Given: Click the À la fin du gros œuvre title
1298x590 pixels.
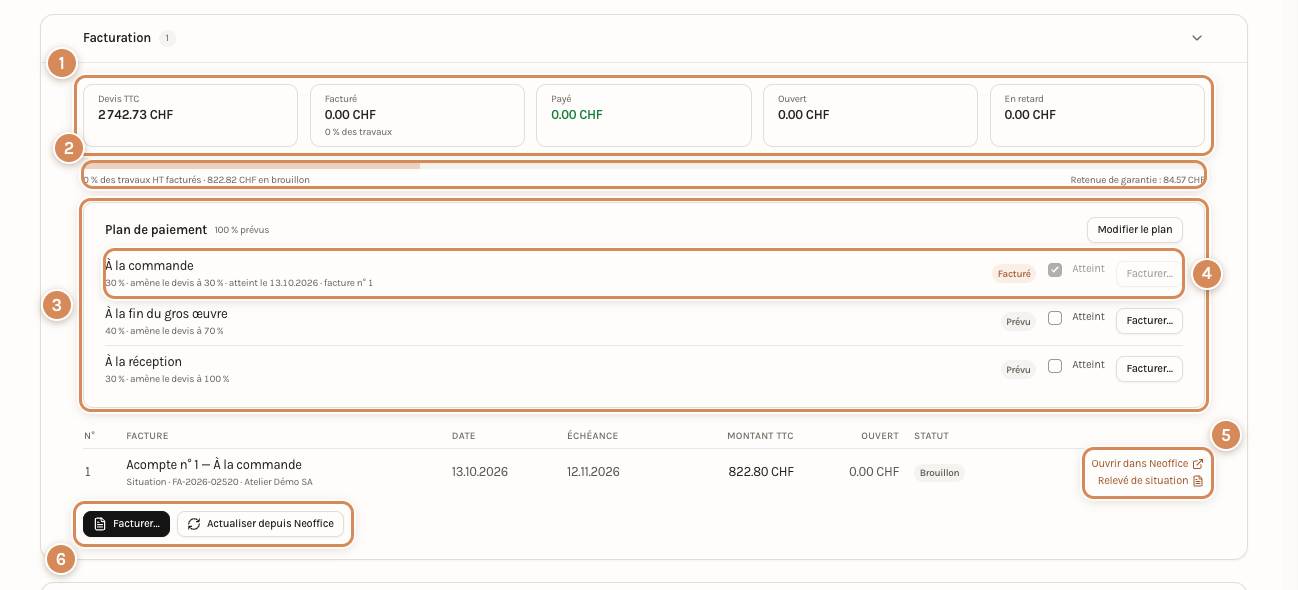Looking at the screenshot, I should pos(166,314).
